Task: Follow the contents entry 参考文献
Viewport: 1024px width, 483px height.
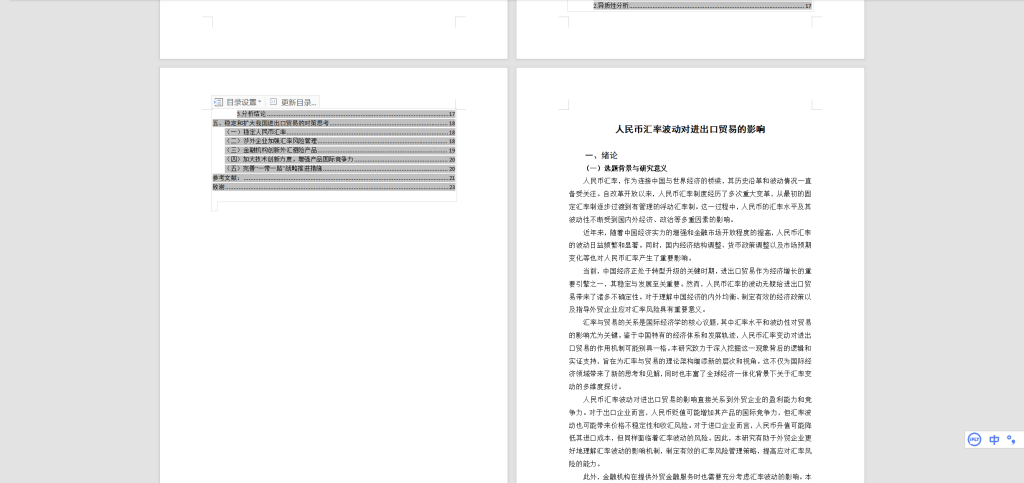Action: [334, 178]
